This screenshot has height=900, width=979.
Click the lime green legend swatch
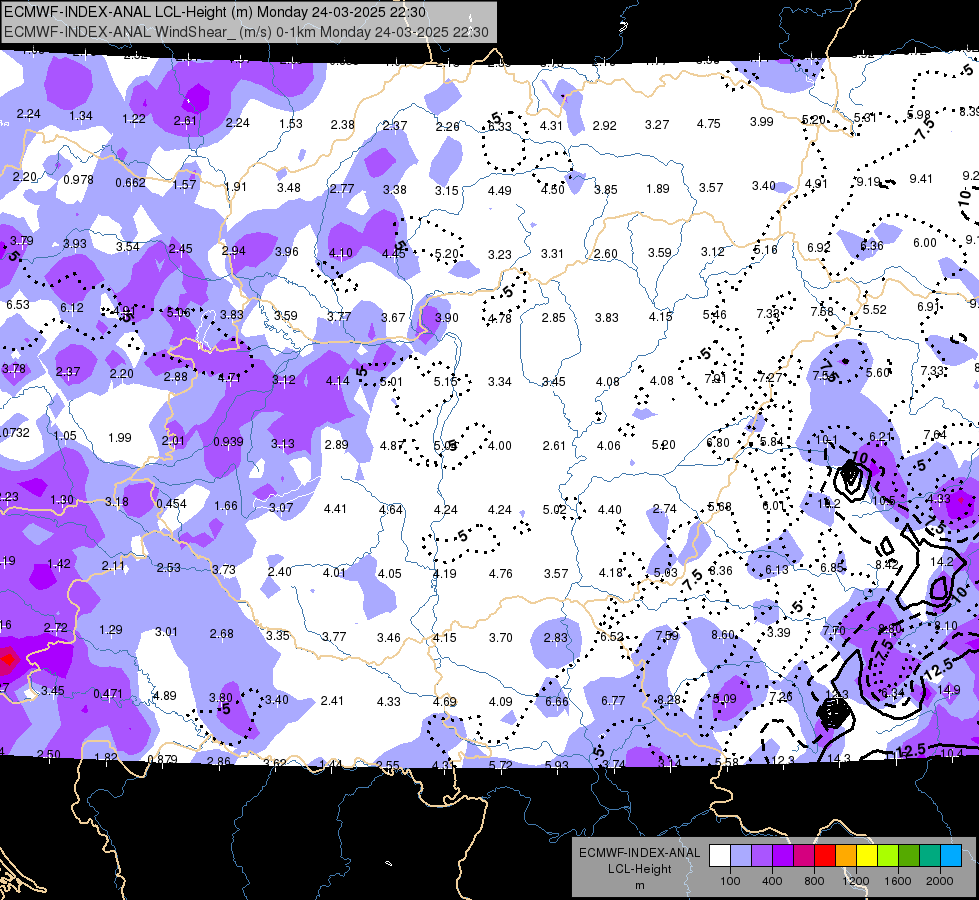pos(888,856)
